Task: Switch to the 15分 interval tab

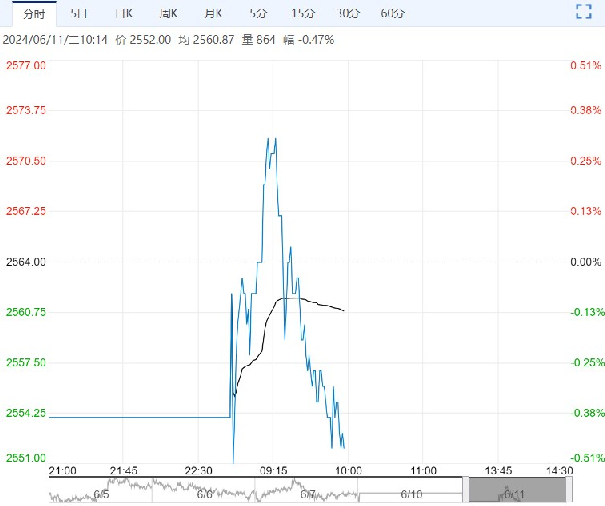Action: (x=302, y=13)
